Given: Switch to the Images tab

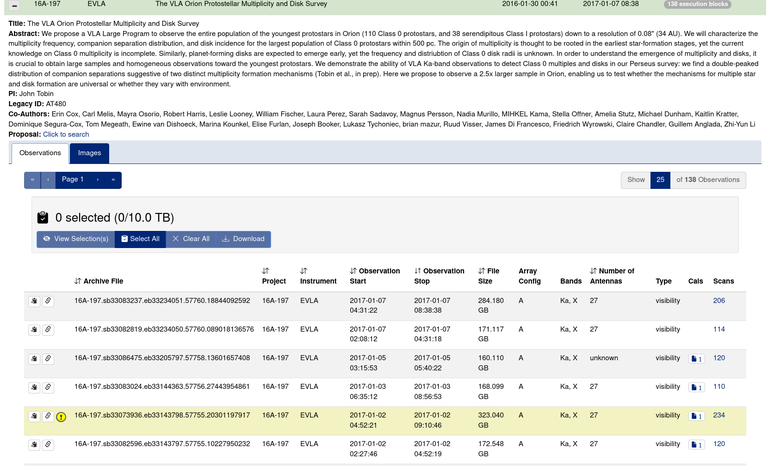Looking at the screenshot, I should 89,153.
